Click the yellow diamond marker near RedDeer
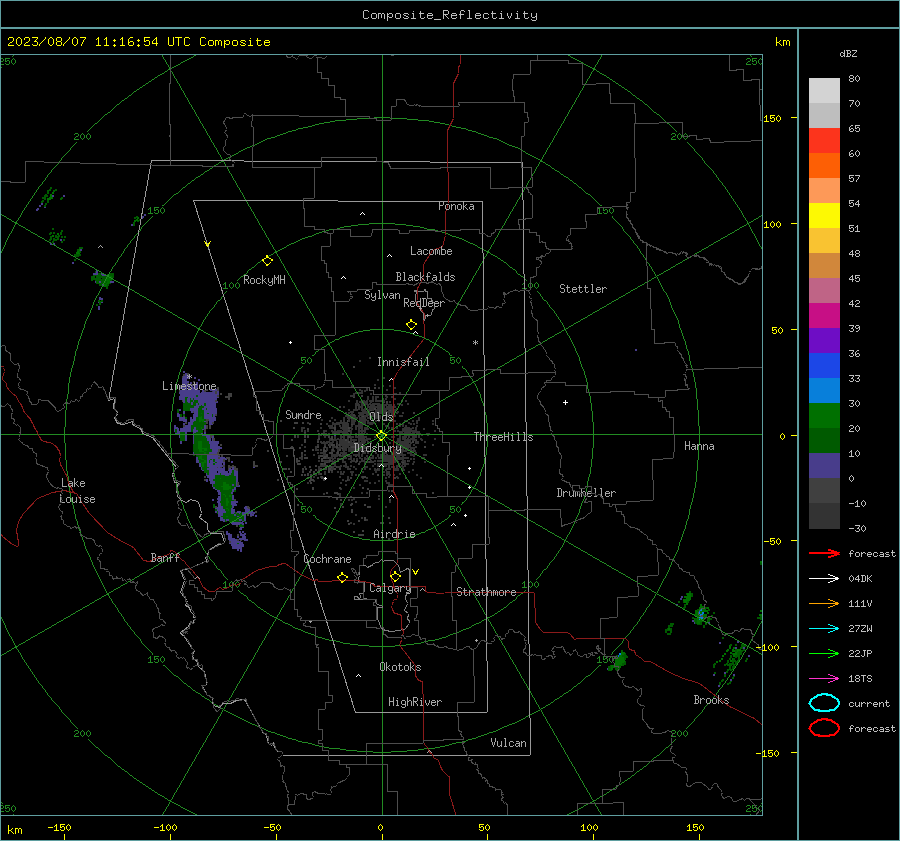Viewport: 900px width, 841px height. click(x=412, y=325)
